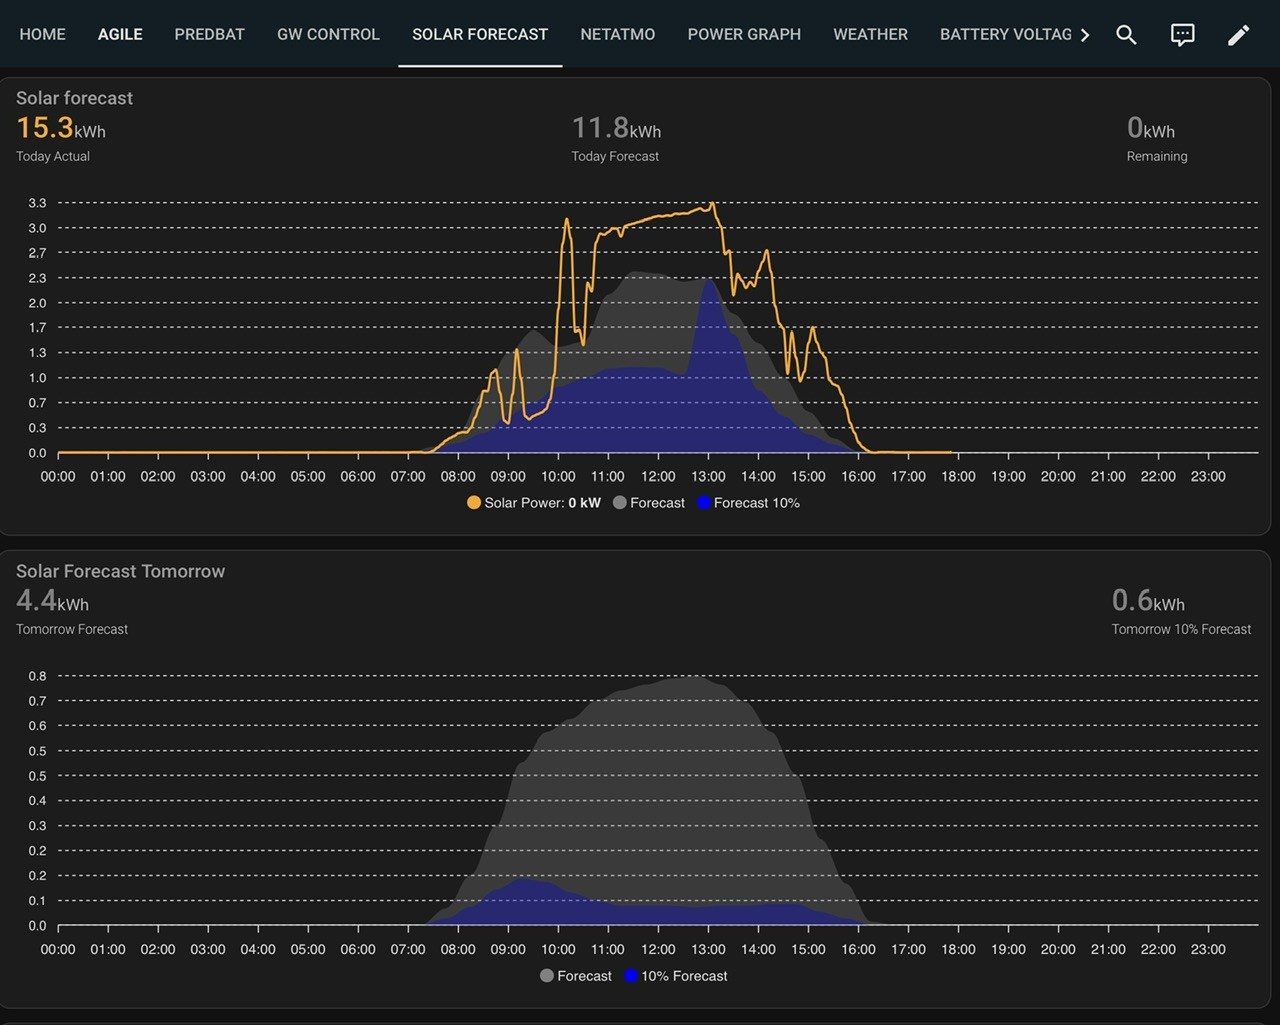Open the WEATHER tab
This screenshot has height=1025, width=1280.
coord(871,34)
